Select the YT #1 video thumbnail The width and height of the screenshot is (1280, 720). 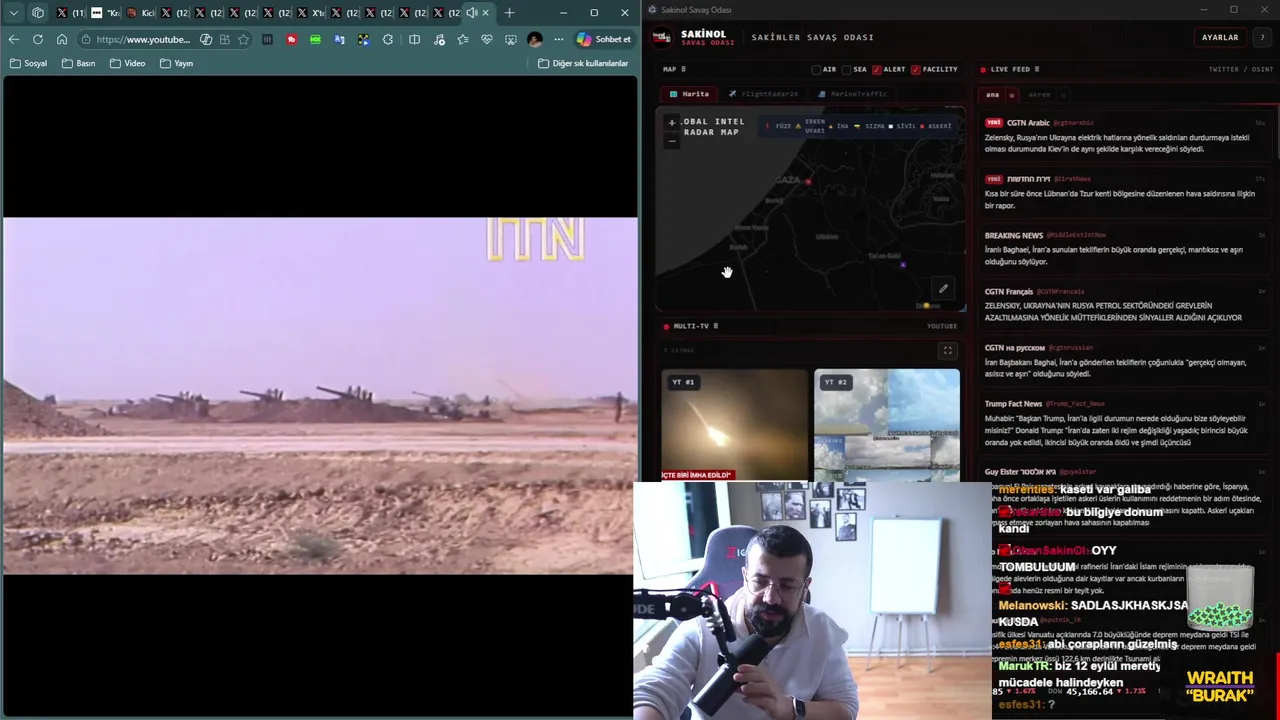coord(734,425)
